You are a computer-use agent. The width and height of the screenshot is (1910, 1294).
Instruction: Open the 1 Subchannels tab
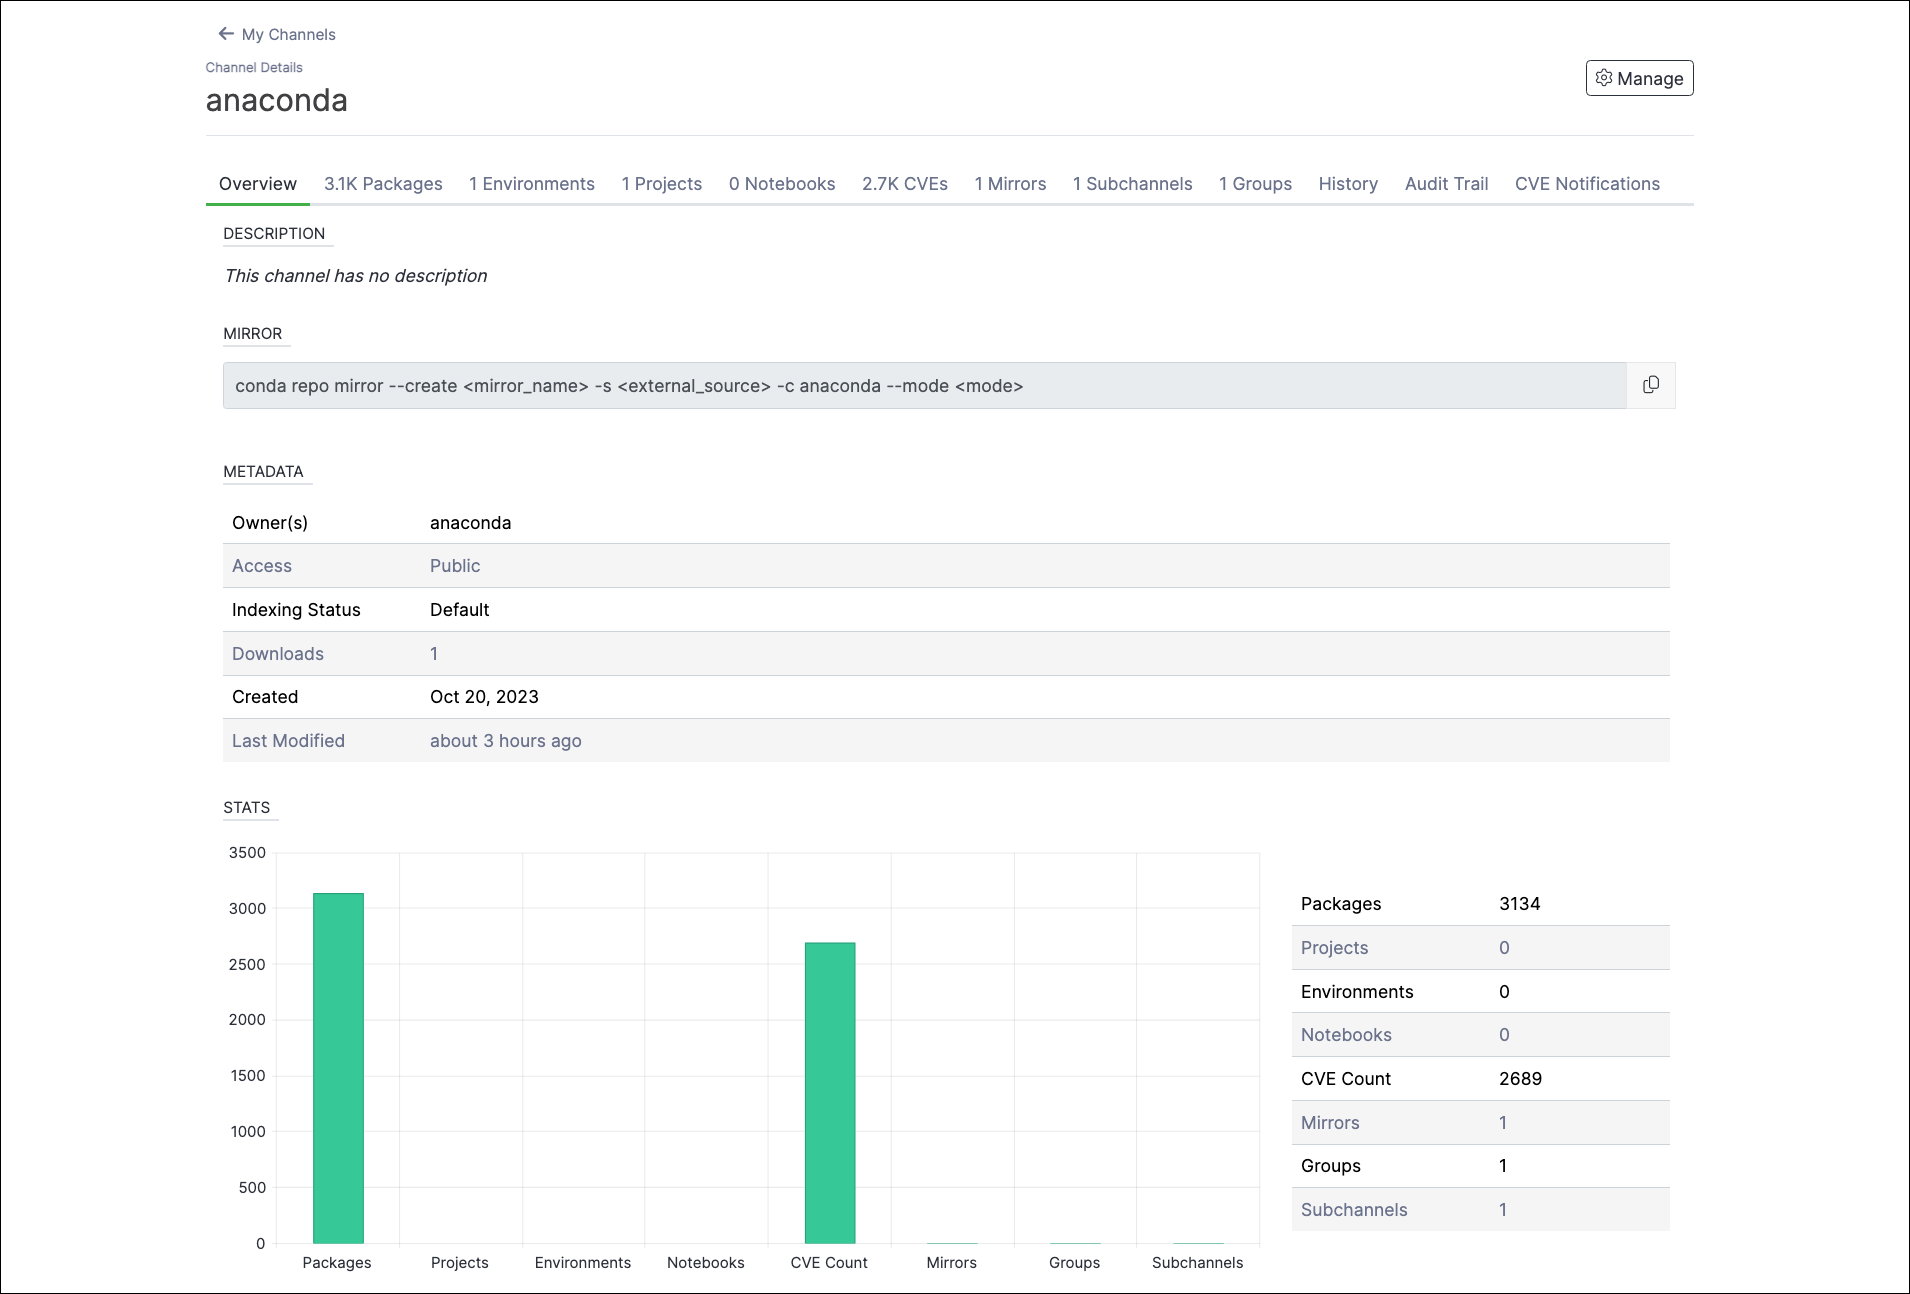pos(1133,184)
